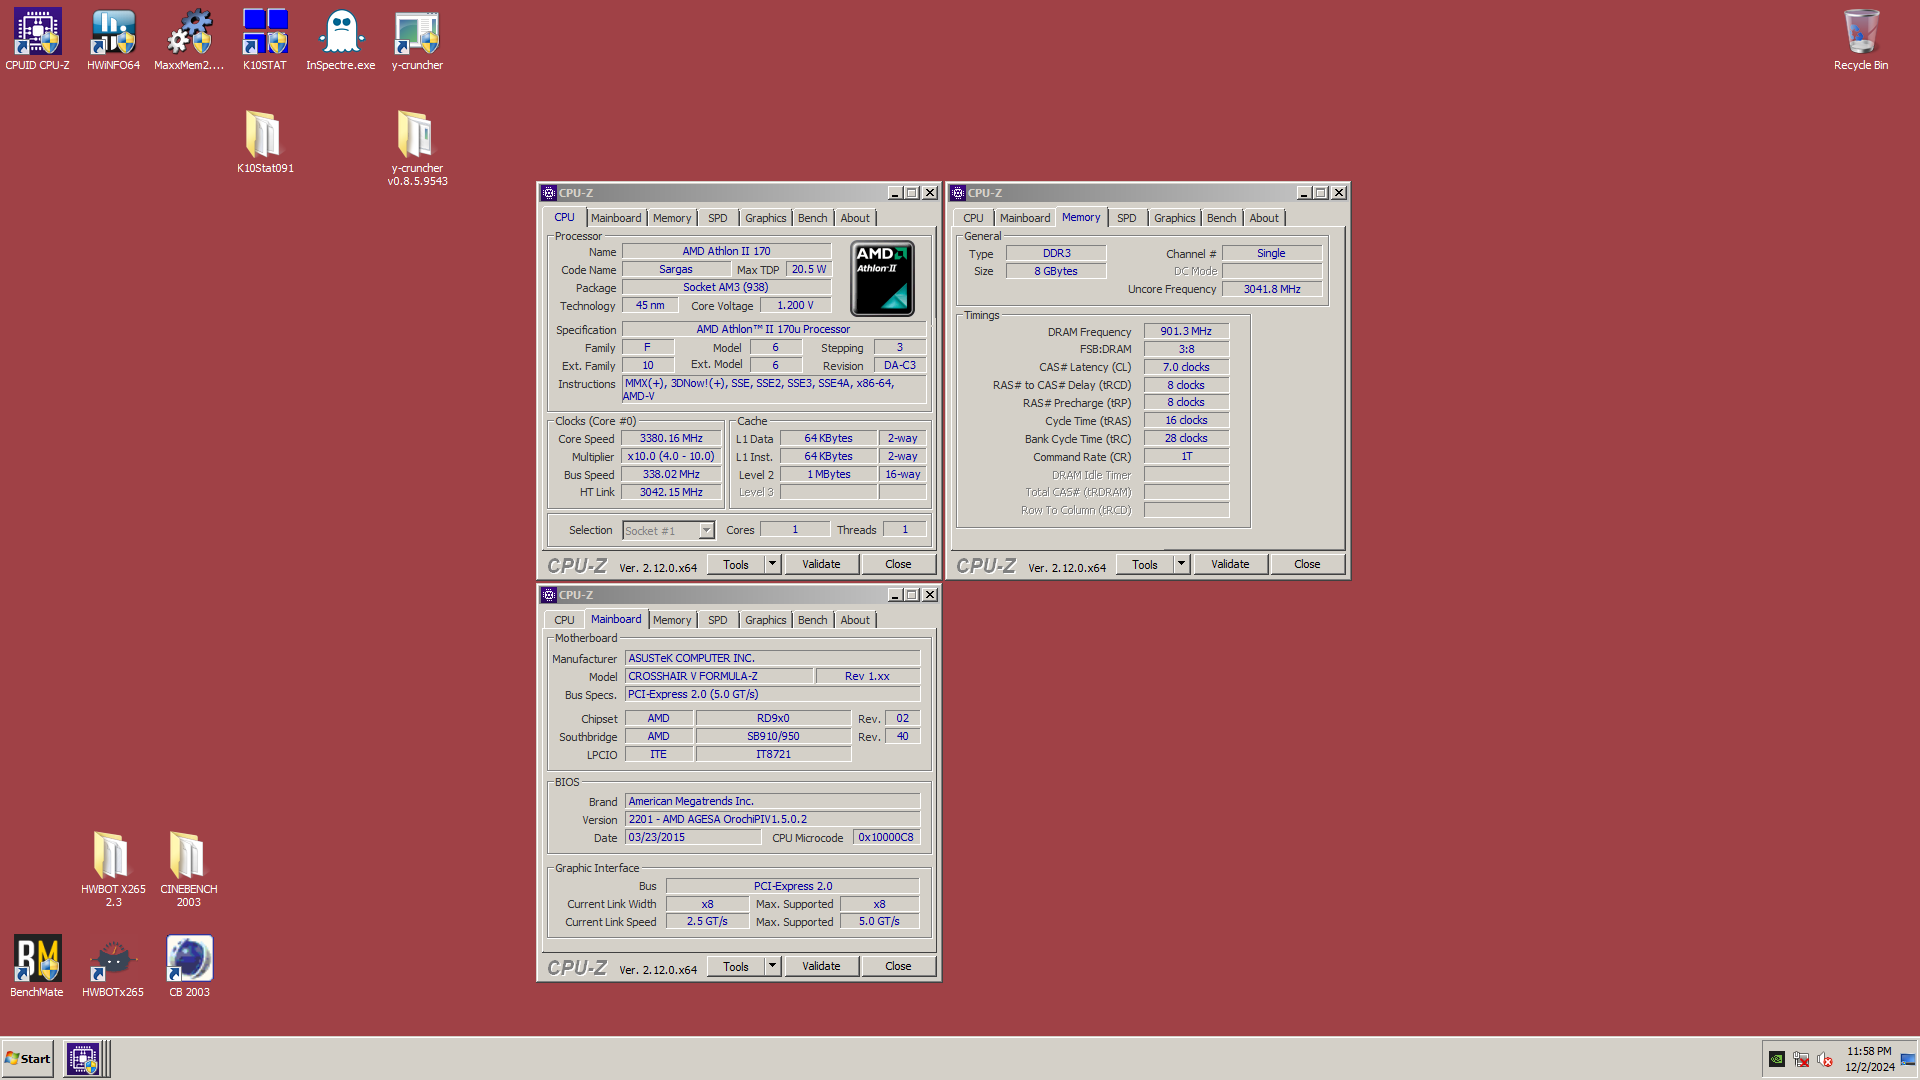Click CPU-Z title icon in CPU window
Image resolution: width=1920 pixels, height=1080 pixels.
coord(549,193)
